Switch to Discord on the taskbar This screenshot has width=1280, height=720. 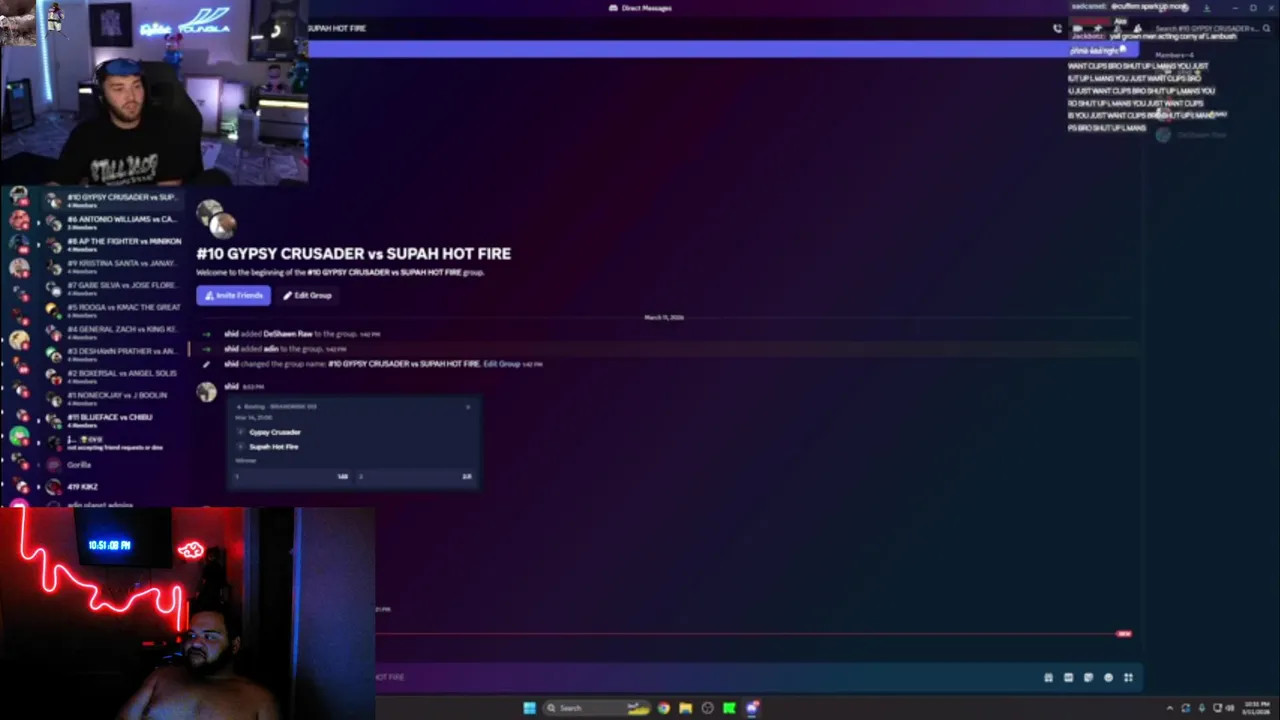click(x=752, y=708)
